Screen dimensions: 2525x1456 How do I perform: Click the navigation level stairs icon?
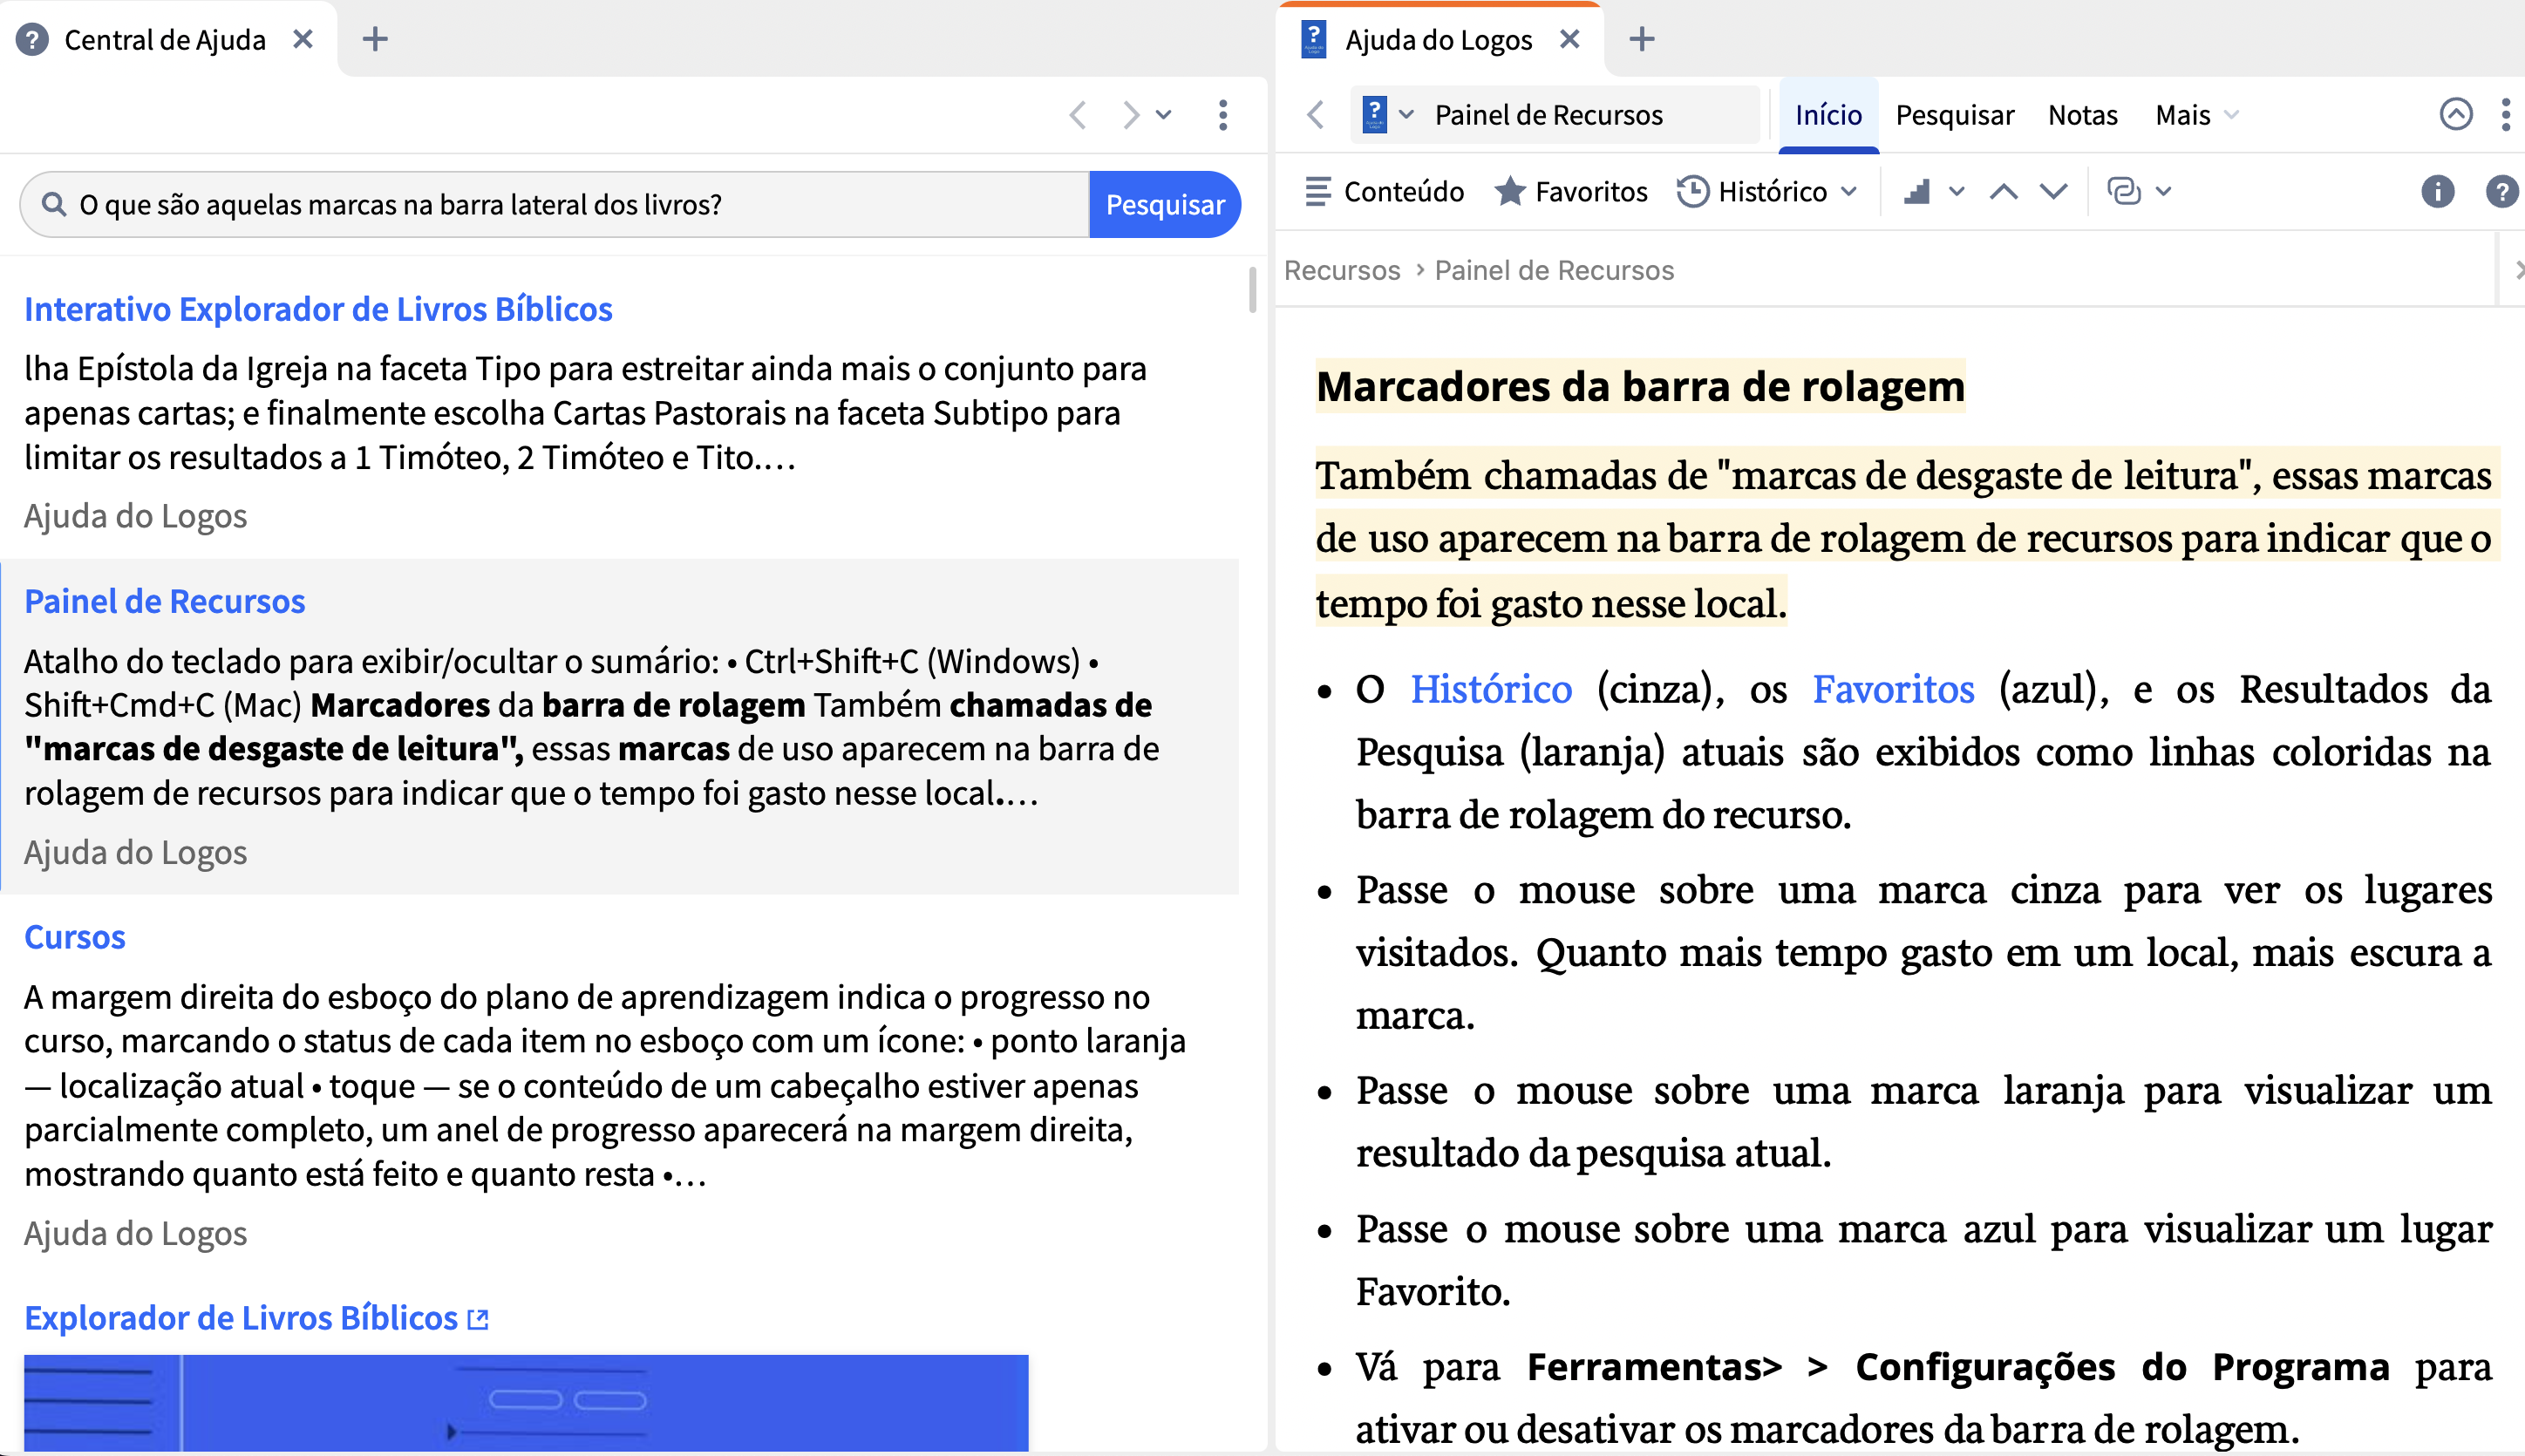click(x=1917, y=191)
